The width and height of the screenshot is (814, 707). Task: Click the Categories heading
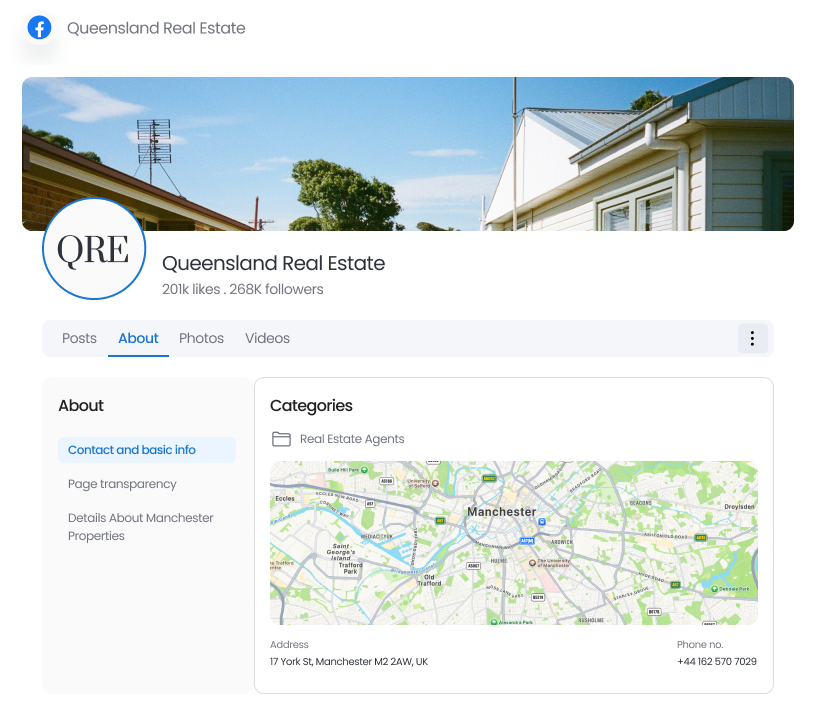pos(311,405)
